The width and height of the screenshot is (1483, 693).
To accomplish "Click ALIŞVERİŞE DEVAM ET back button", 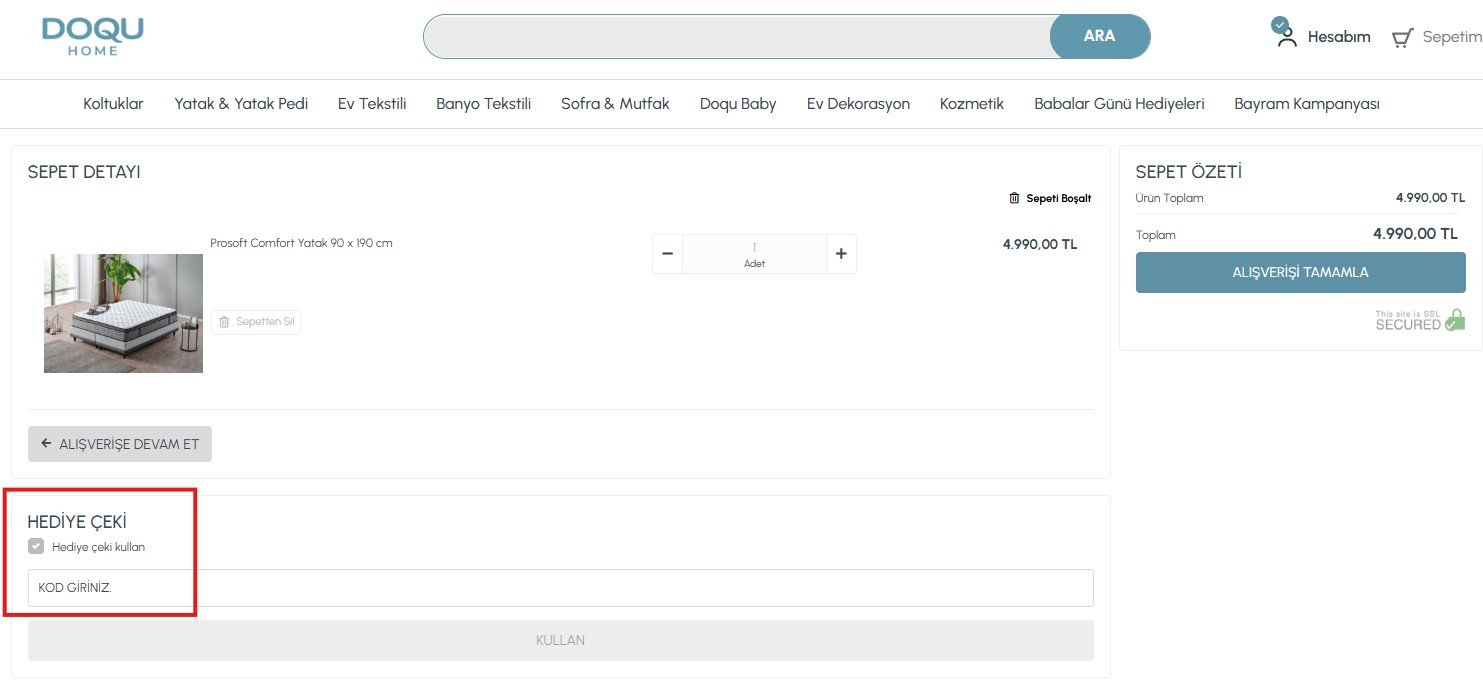I will 120,444.
